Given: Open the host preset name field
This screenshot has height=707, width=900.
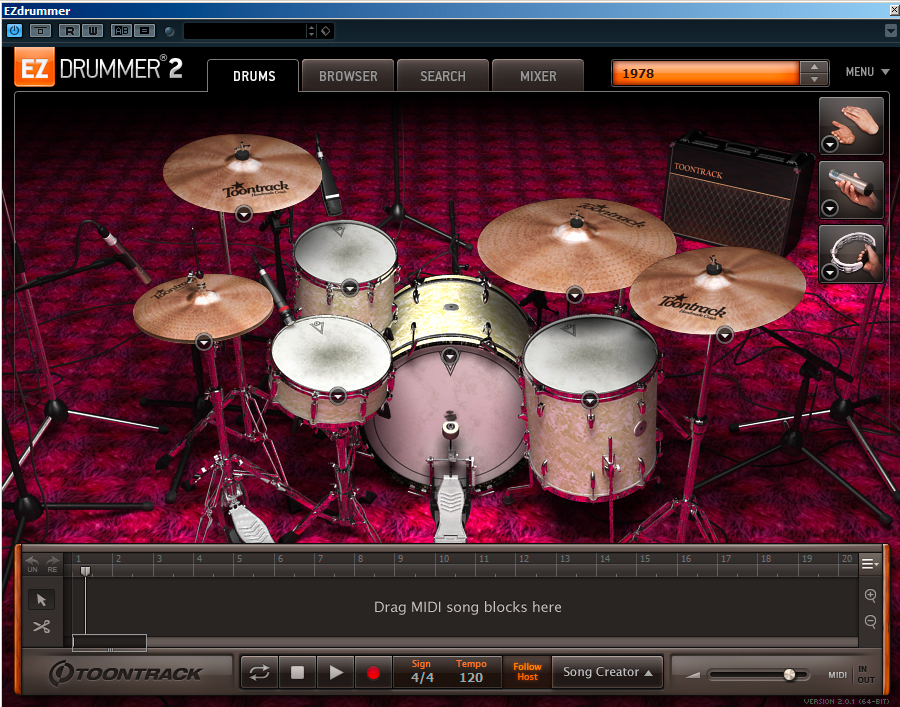Looking at the screenshot, I should pyautogui.click(x=245, y=31).
